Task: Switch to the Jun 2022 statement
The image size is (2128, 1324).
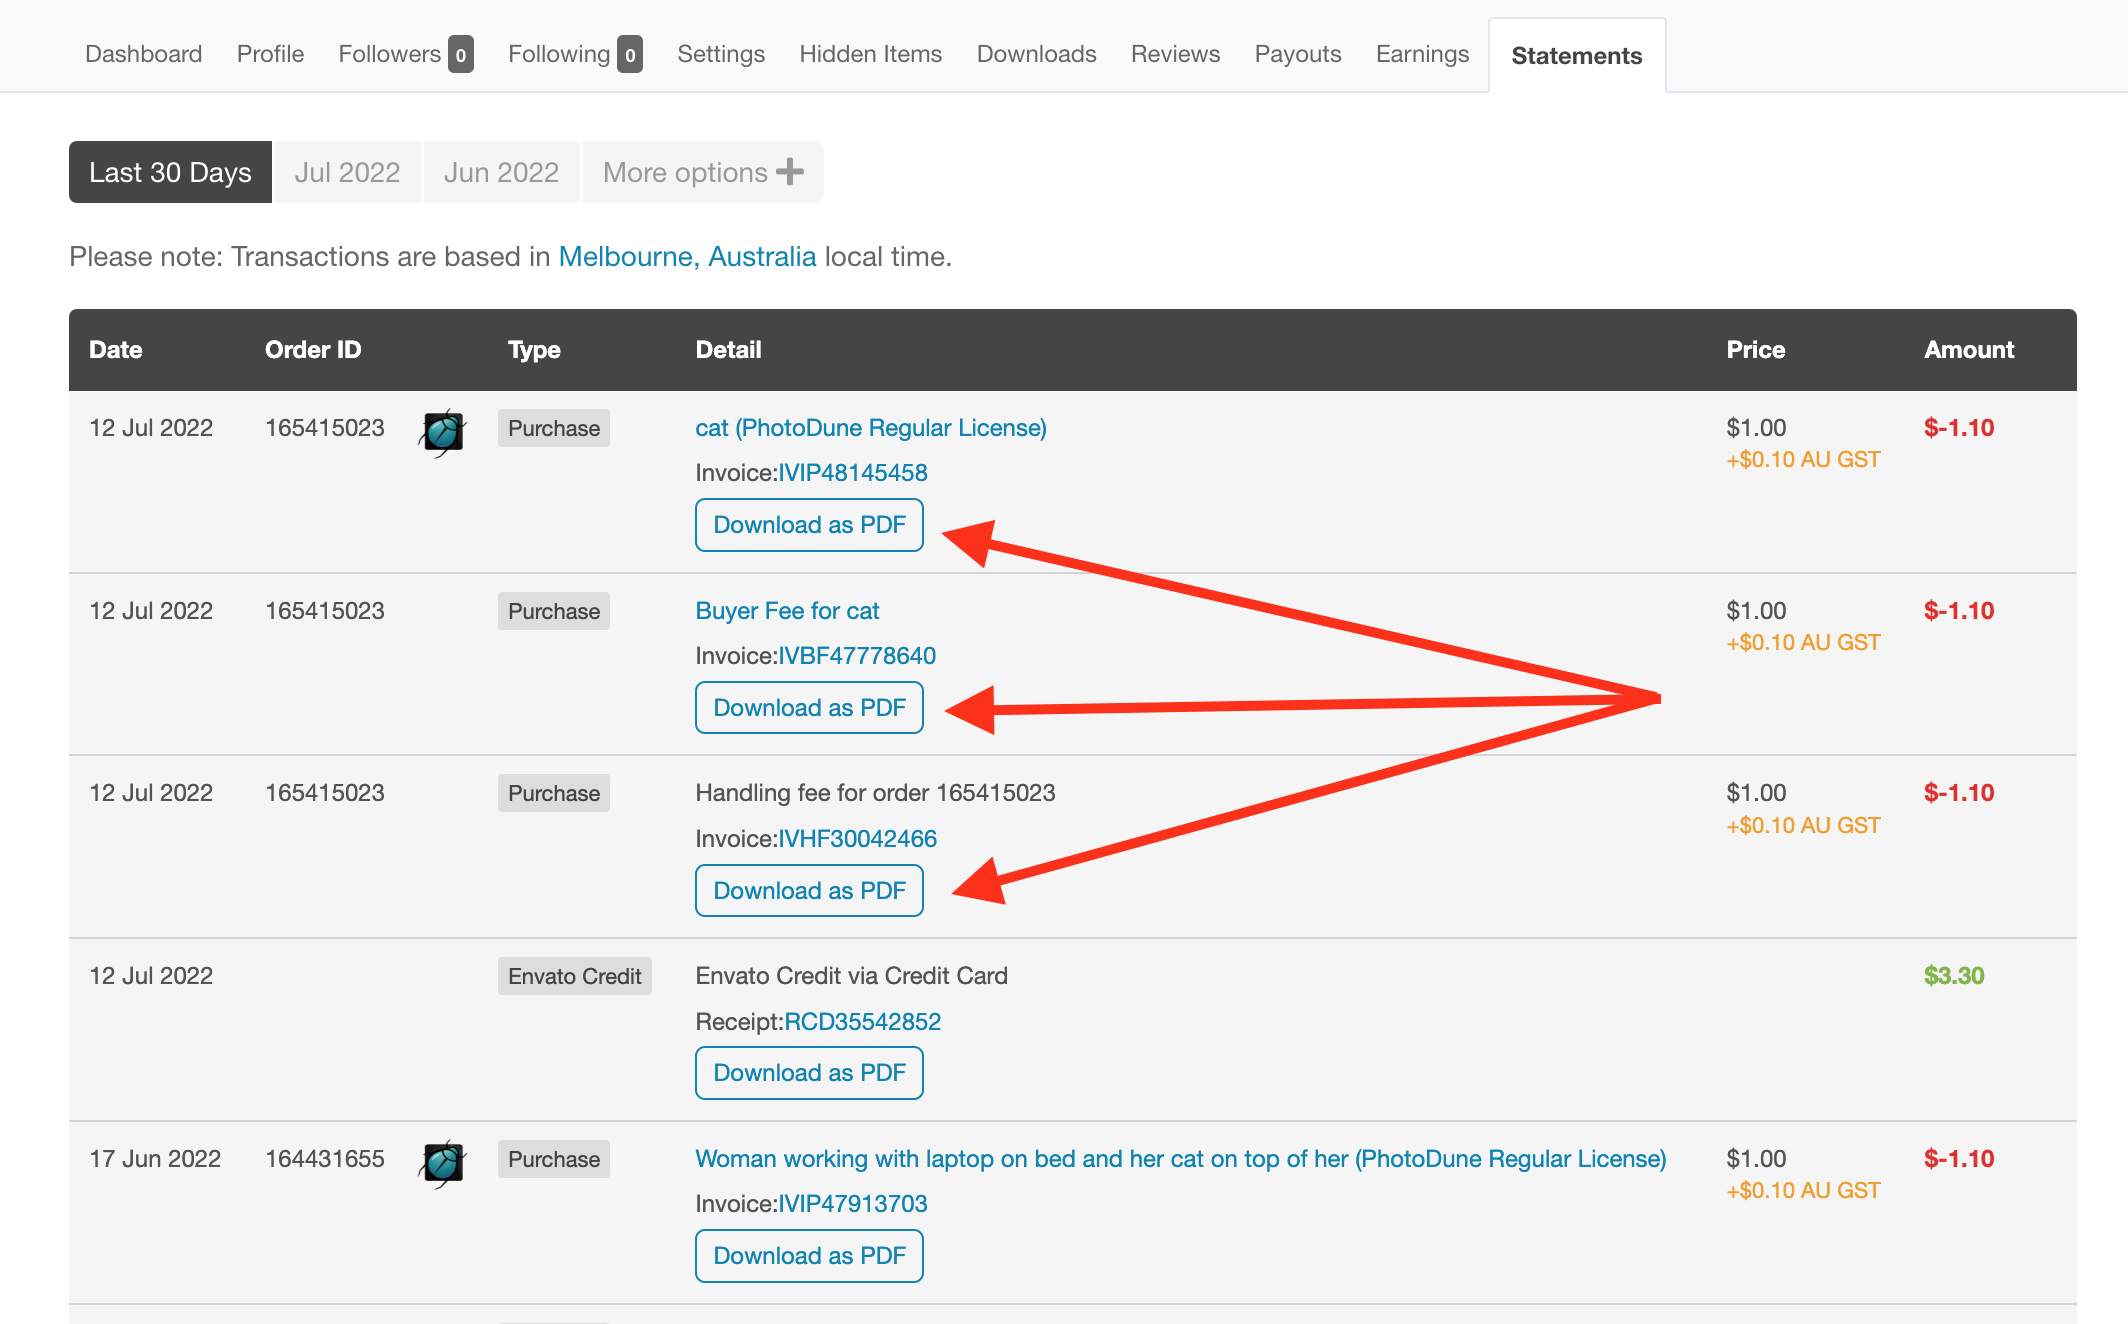Action: 501,171
